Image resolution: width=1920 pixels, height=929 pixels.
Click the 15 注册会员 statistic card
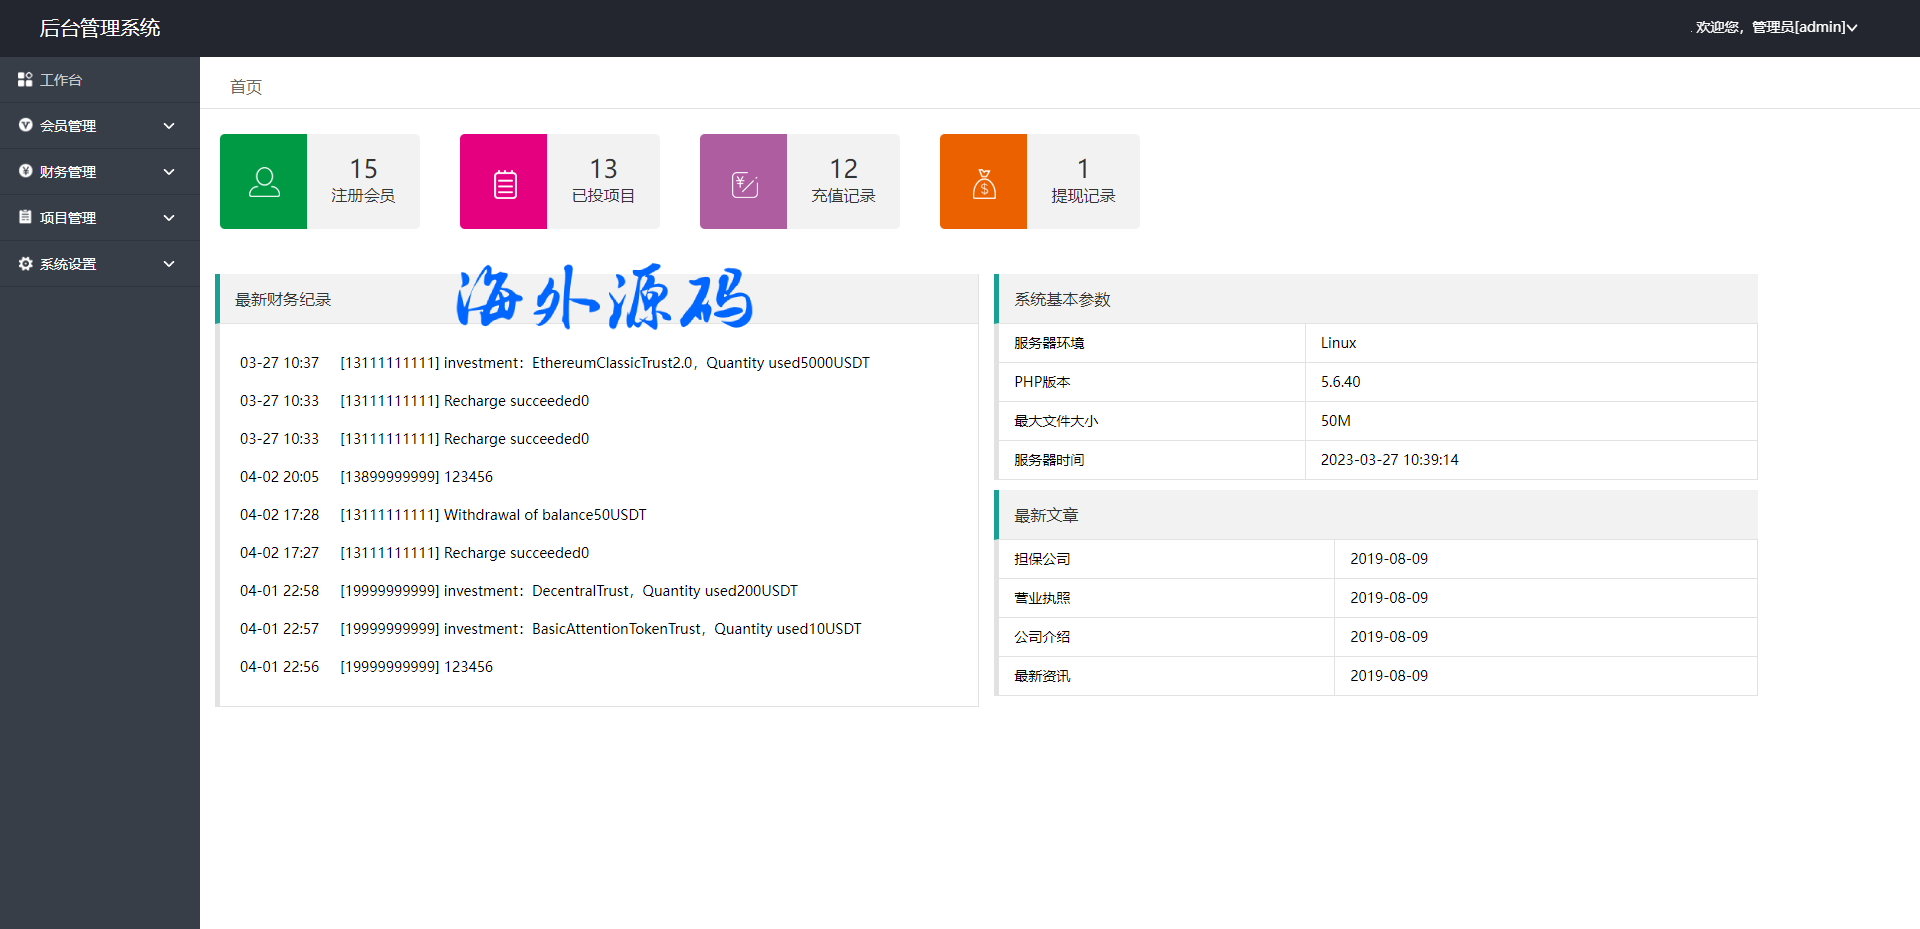(x=363, y=181)
